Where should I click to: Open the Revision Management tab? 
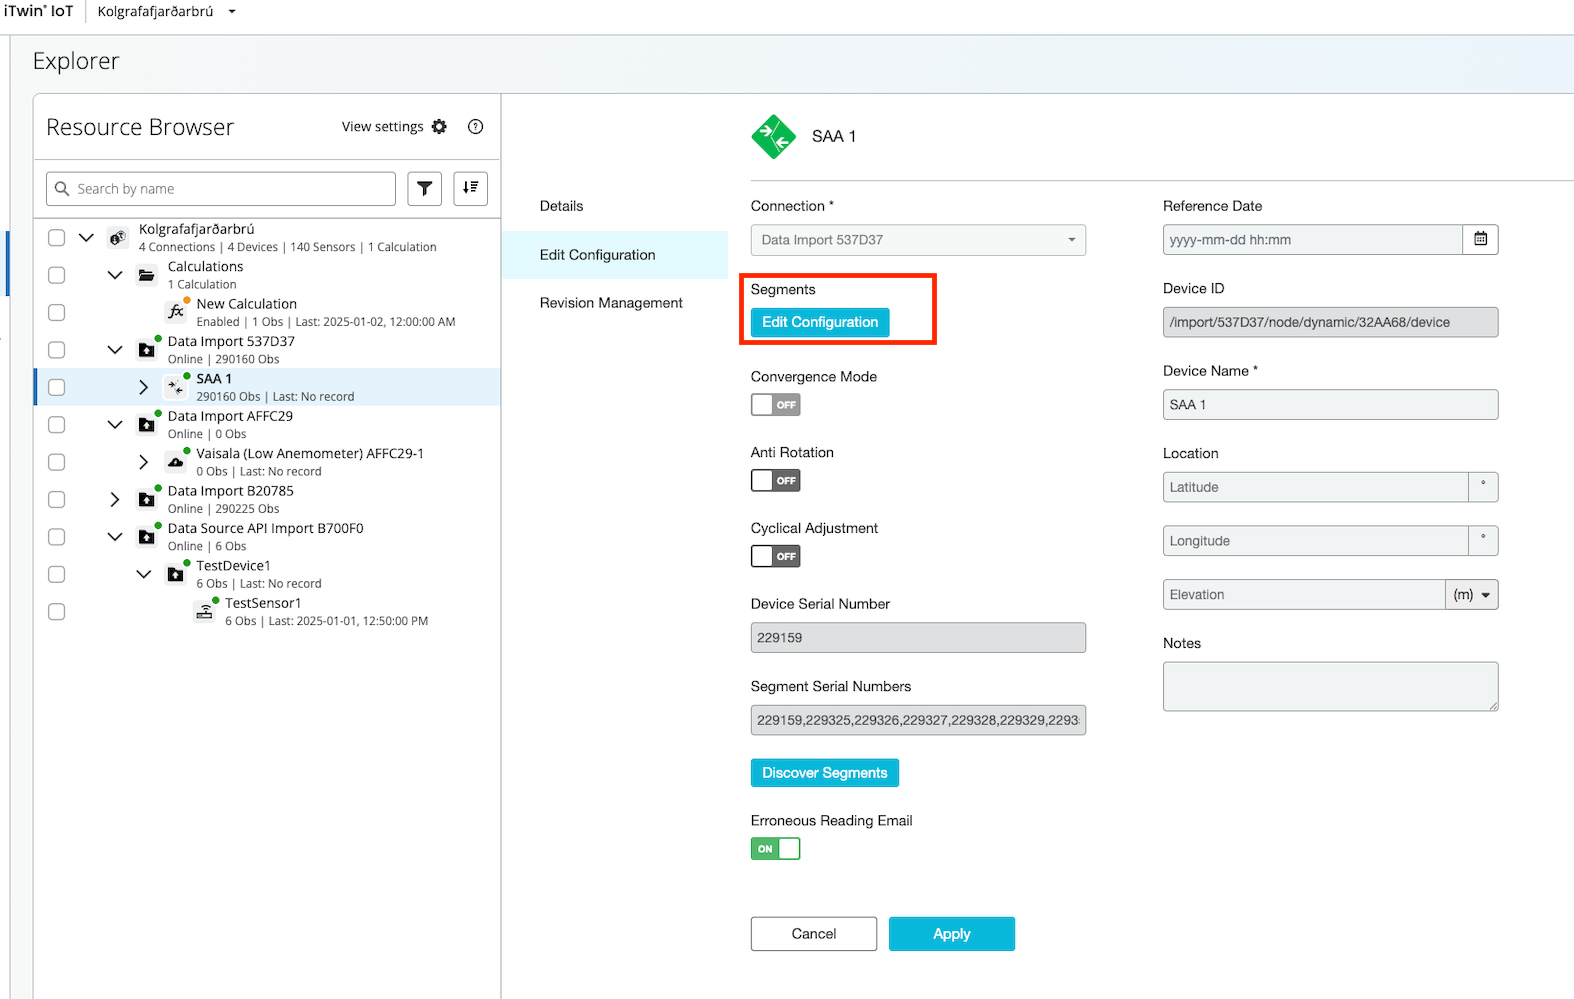tap(611, 303)
